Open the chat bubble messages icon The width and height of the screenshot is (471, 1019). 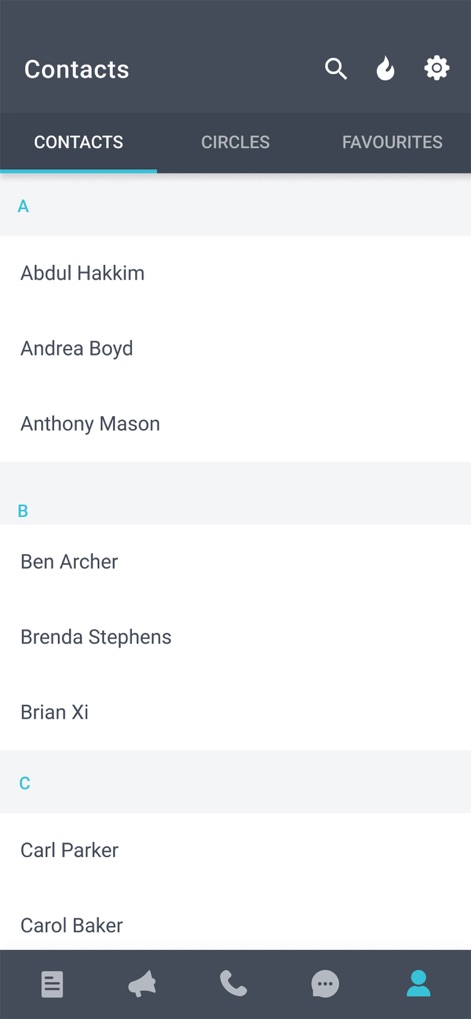coord(325,984)
